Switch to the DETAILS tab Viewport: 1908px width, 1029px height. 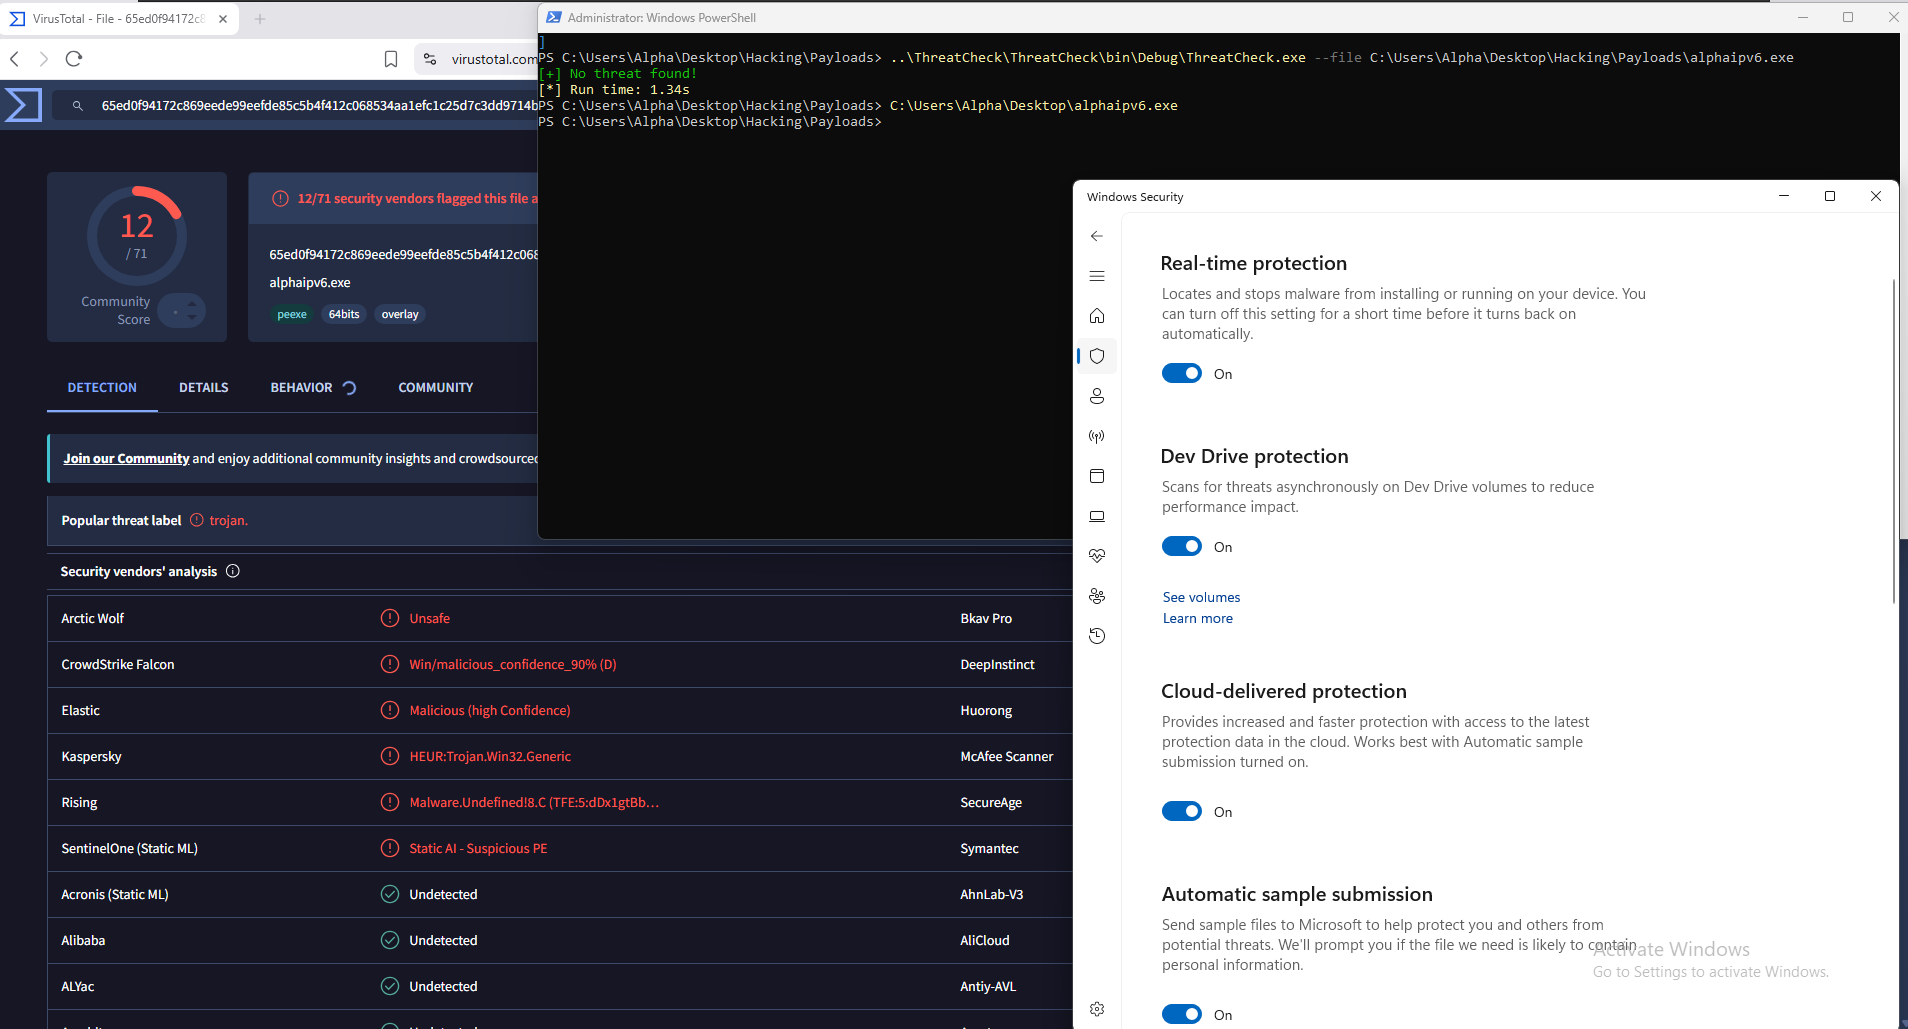(204, 388)
